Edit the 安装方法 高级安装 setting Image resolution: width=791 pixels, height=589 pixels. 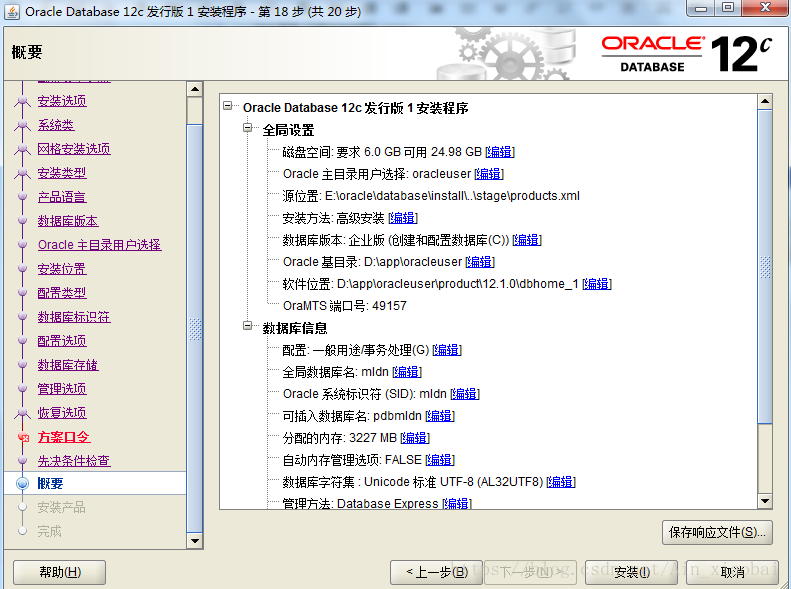pyautogui.click(x=403, y=218)
